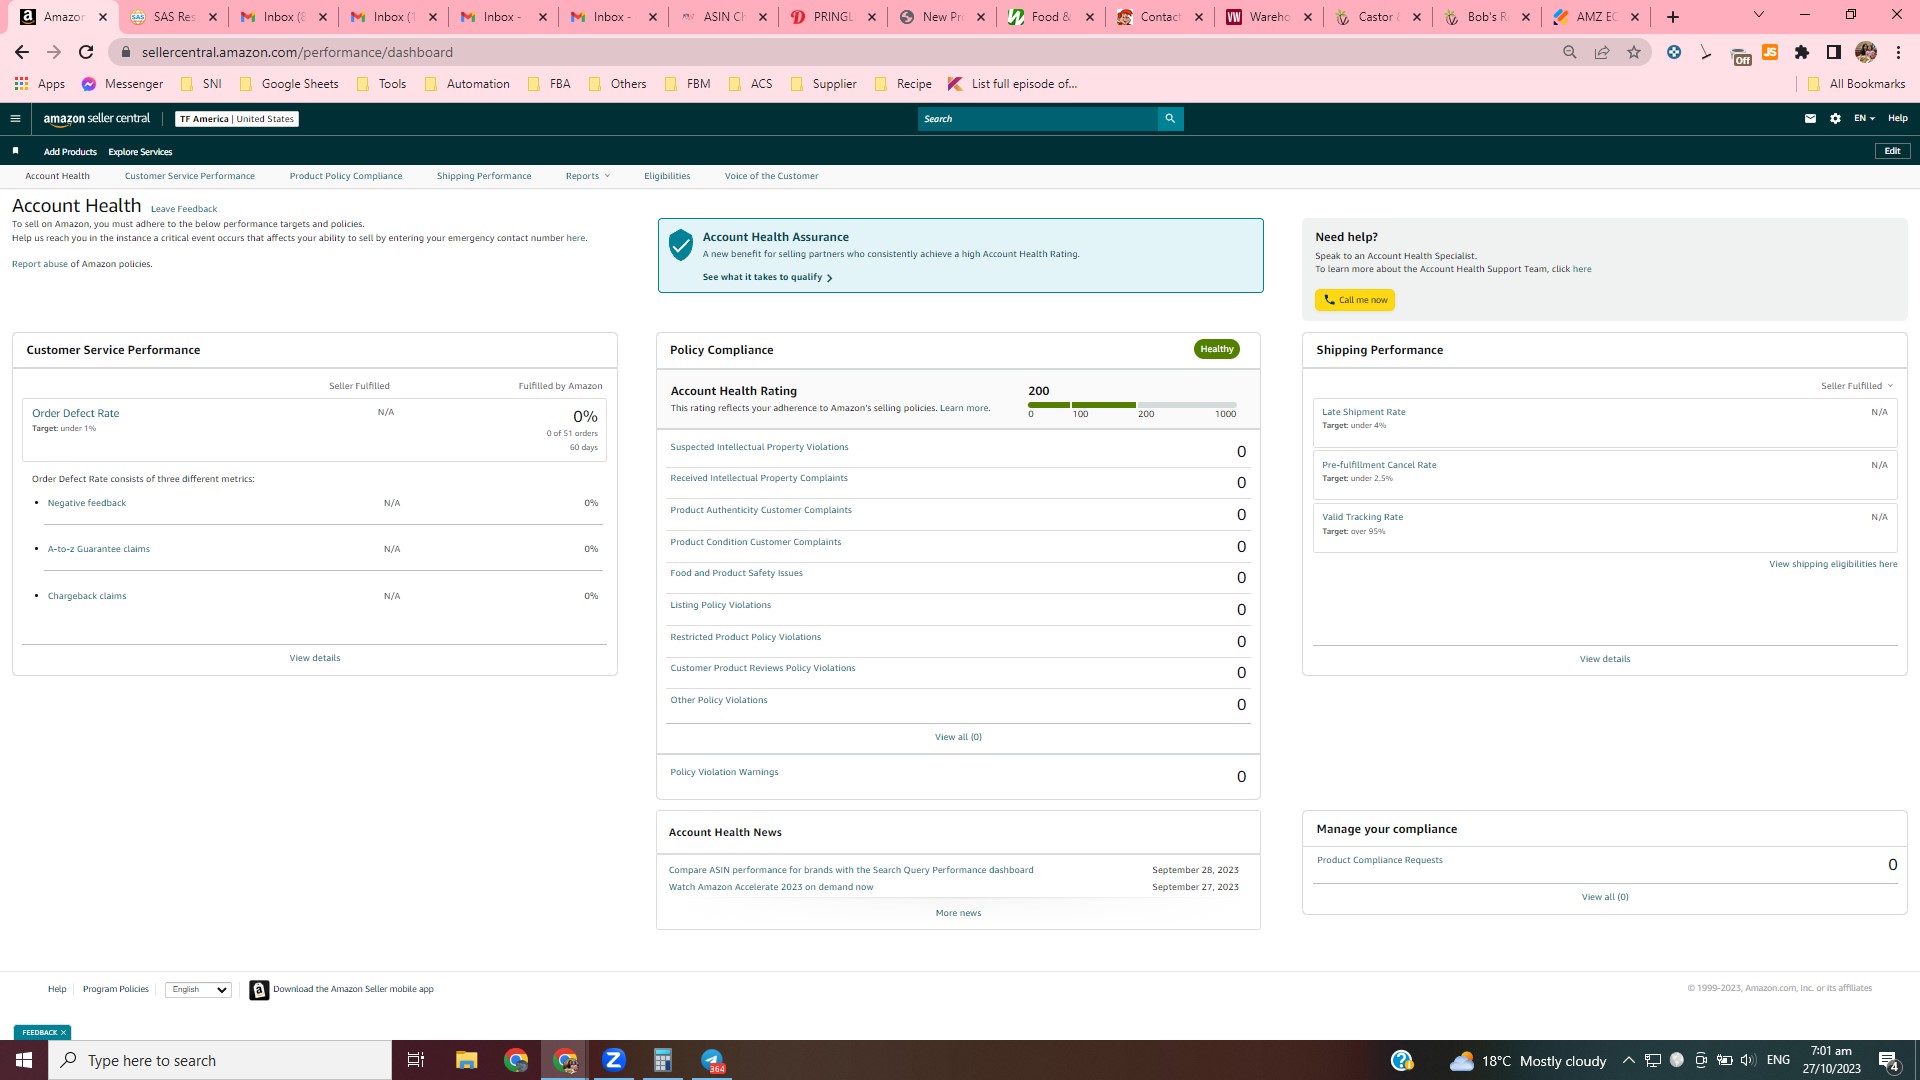This screenshot has width=1920, height=1080.
Task: Close the FEEDBACK tab widget
Action: coord(63,1033)
